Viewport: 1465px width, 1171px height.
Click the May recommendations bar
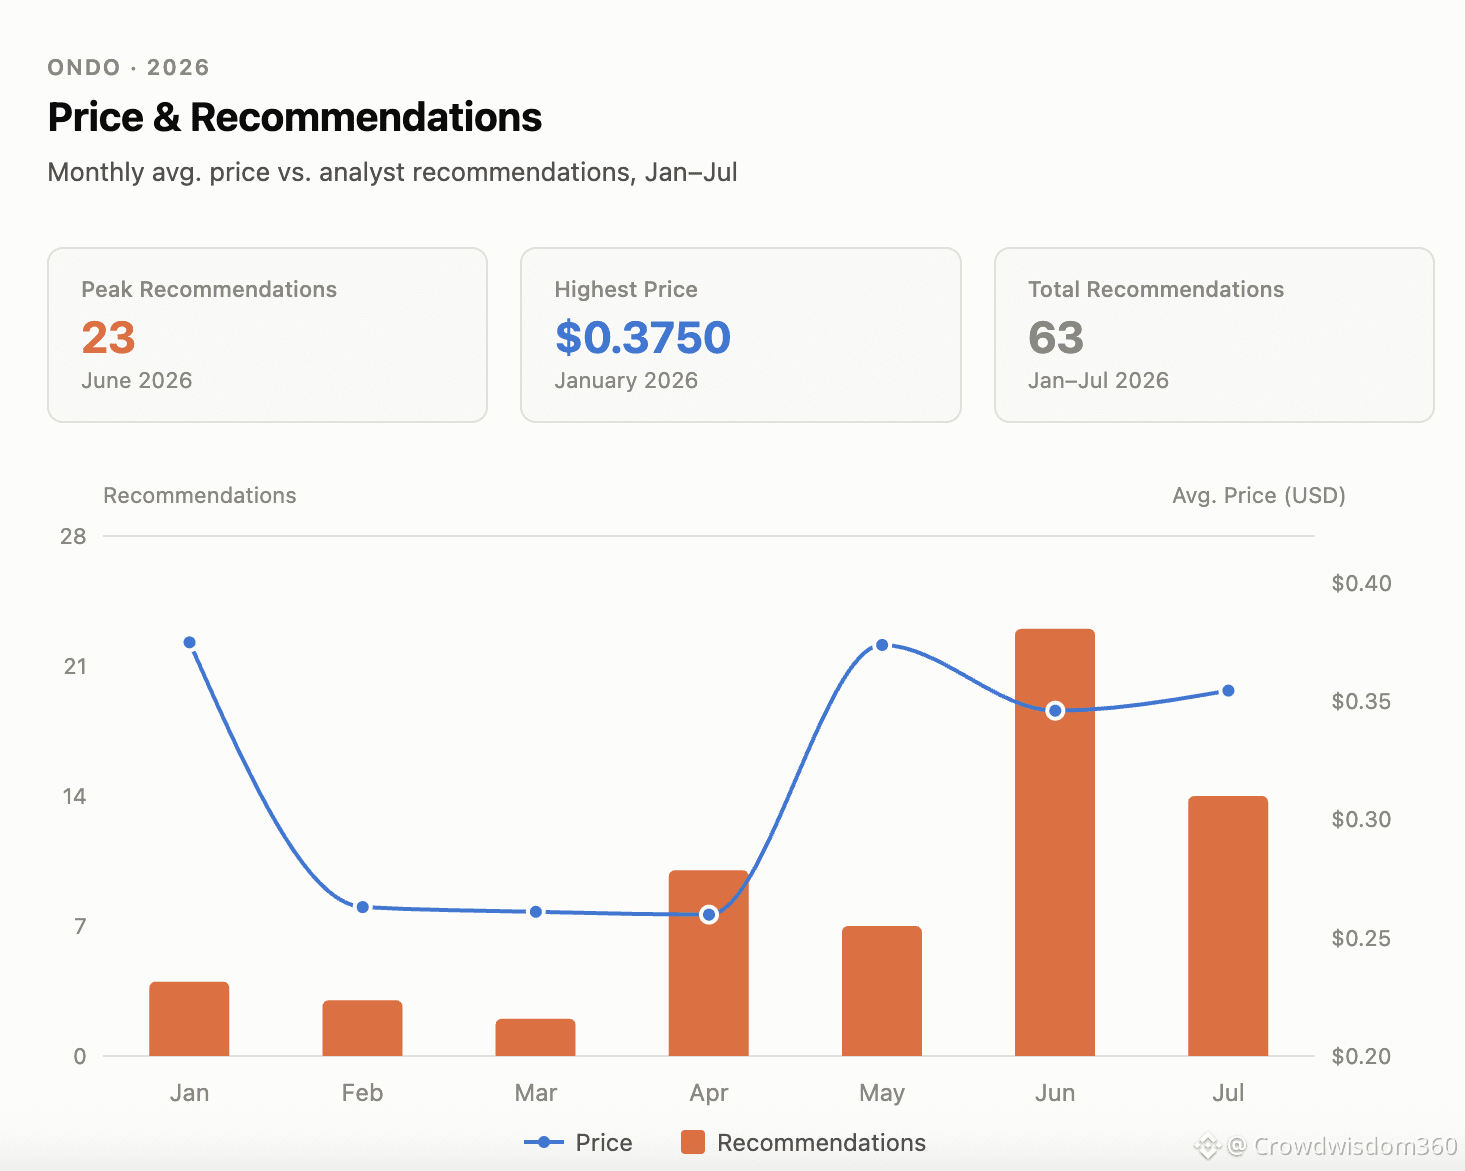click(x=882, y=991)
